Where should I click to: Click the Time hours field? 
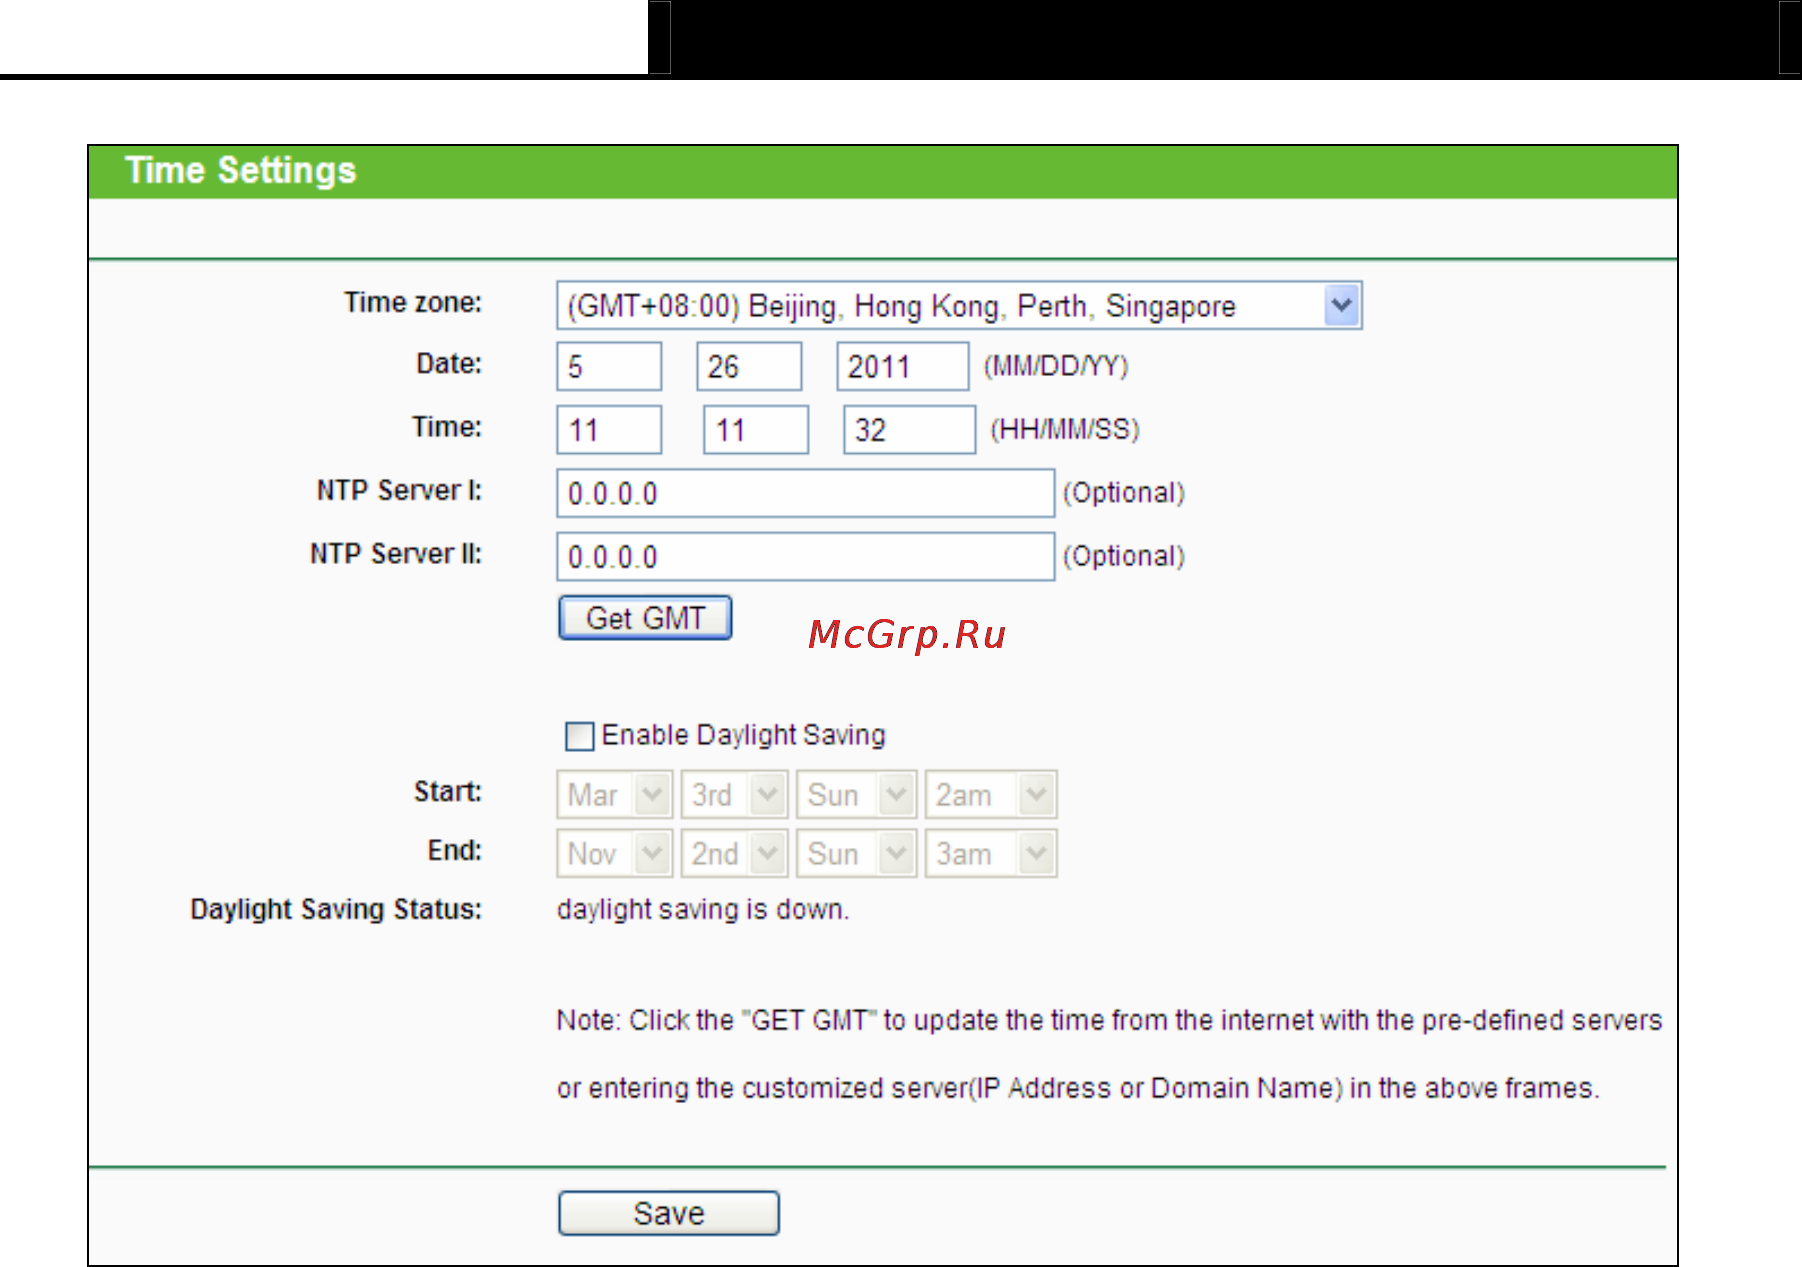608,430
